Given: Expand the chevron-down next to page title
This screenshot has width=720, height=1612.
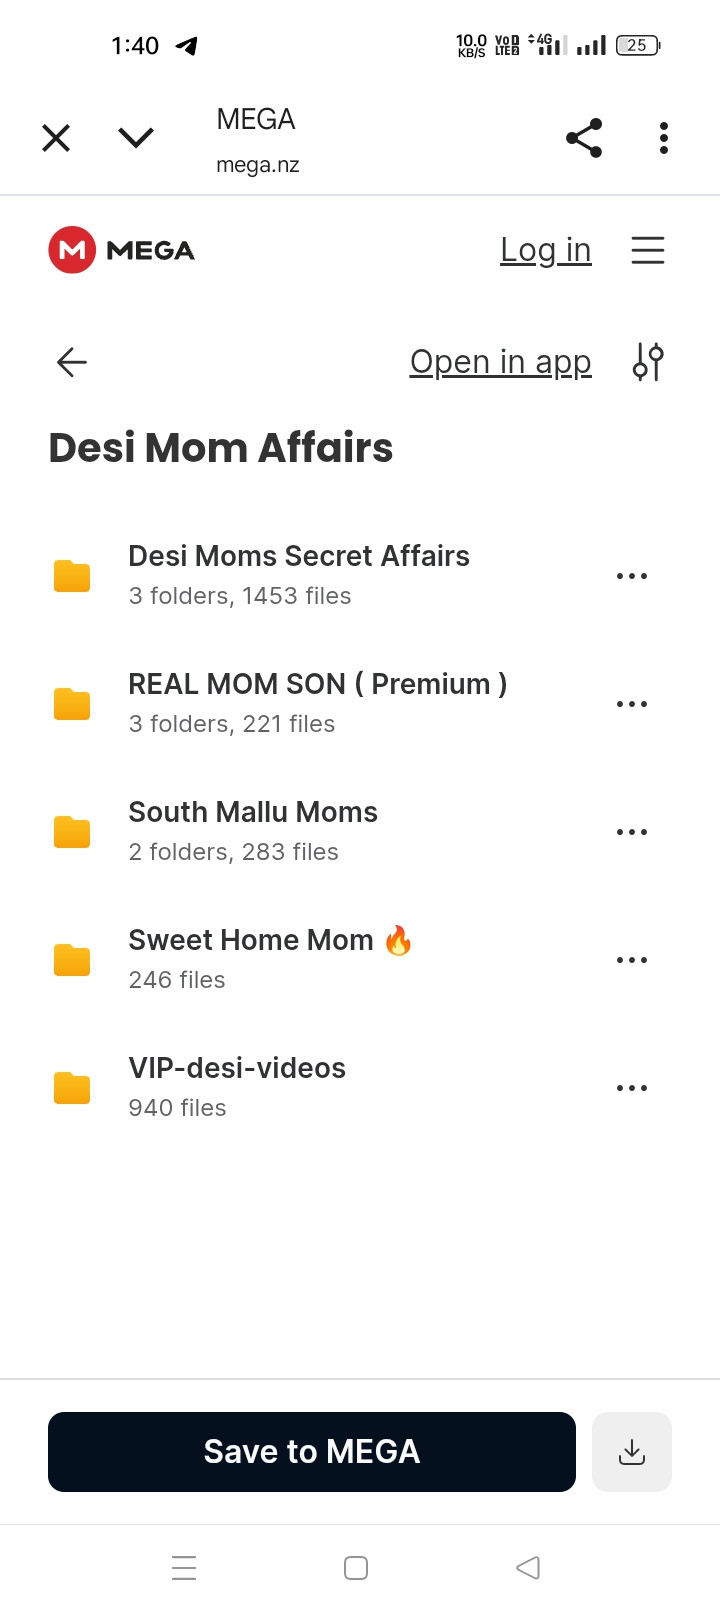Looking at the screenshot, I should point(136,138).
